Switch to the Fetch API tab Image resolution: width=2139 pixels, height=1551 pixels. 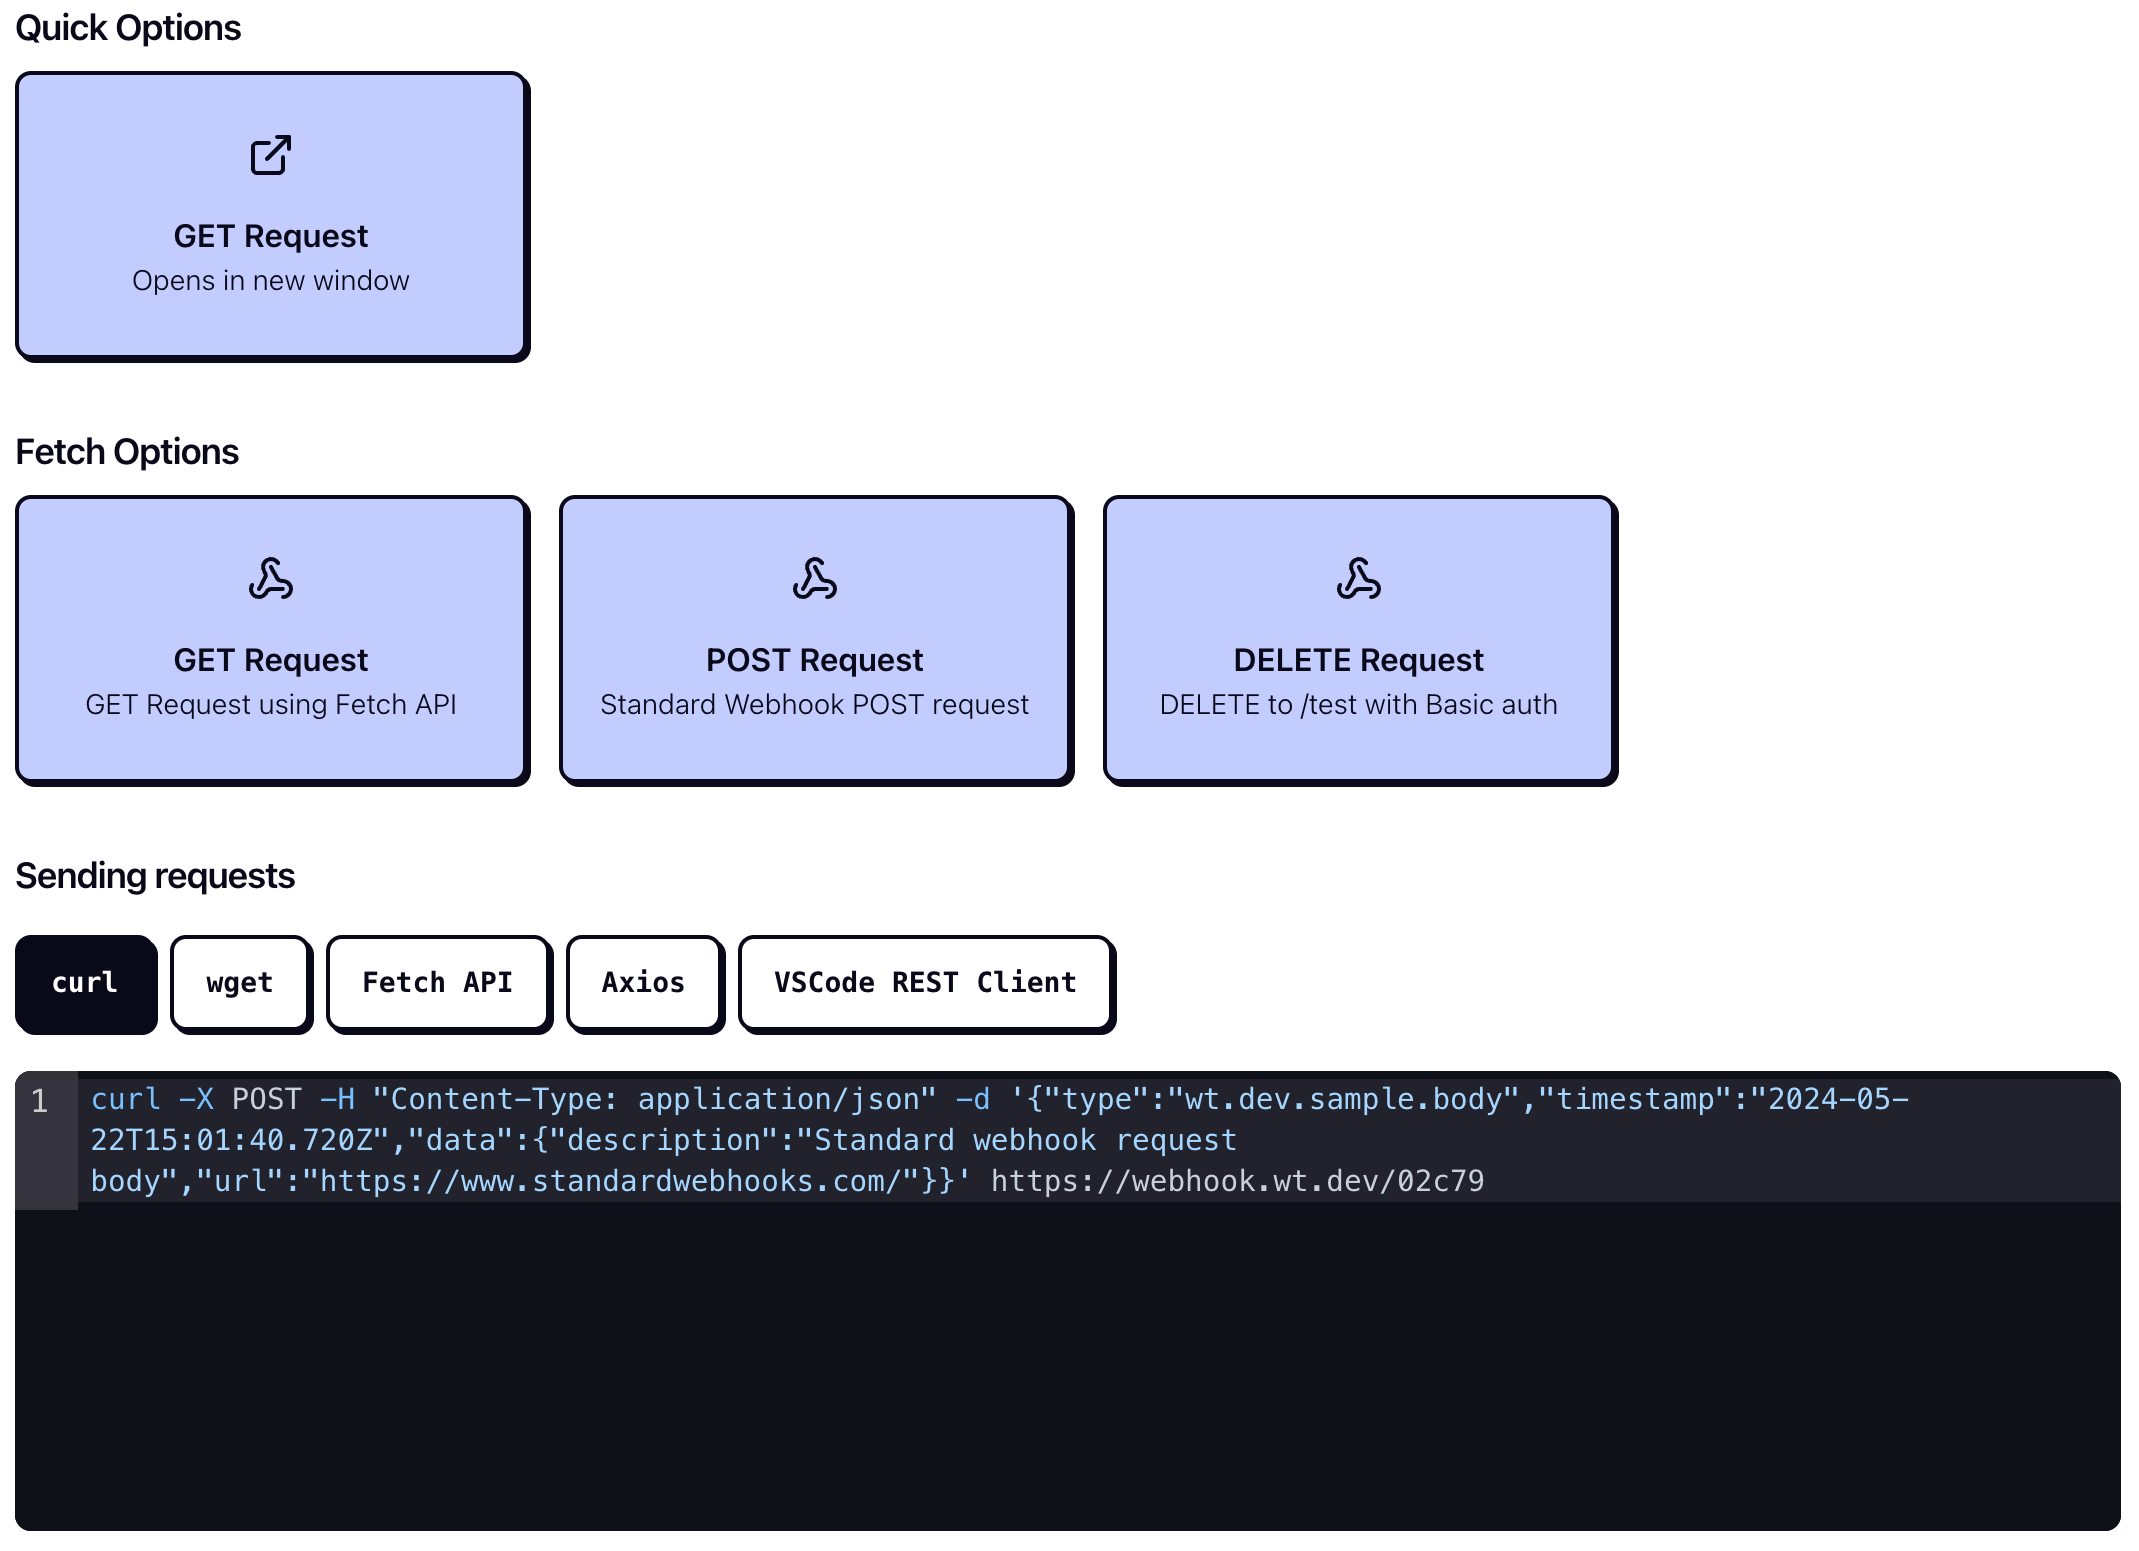coord(439,984)
